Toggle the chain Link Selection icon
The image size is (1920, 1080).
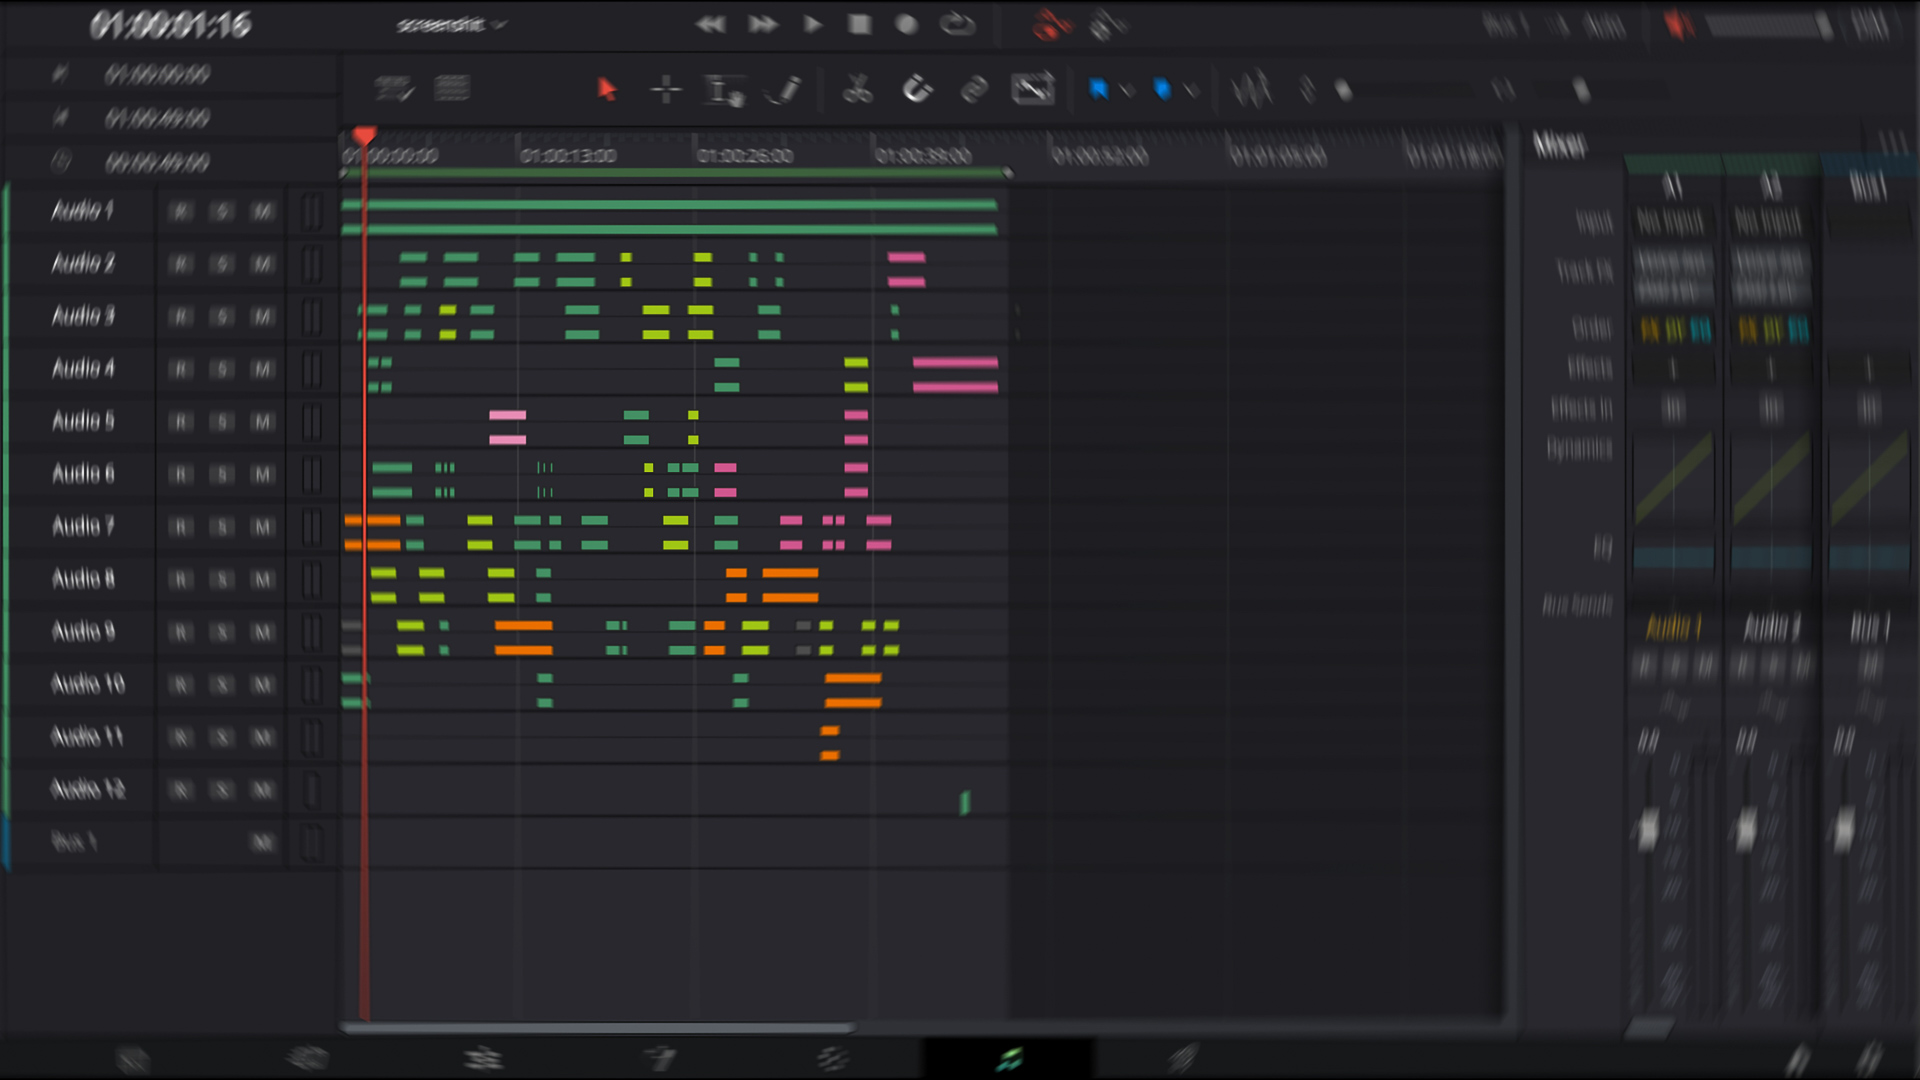tap(974, 90)
